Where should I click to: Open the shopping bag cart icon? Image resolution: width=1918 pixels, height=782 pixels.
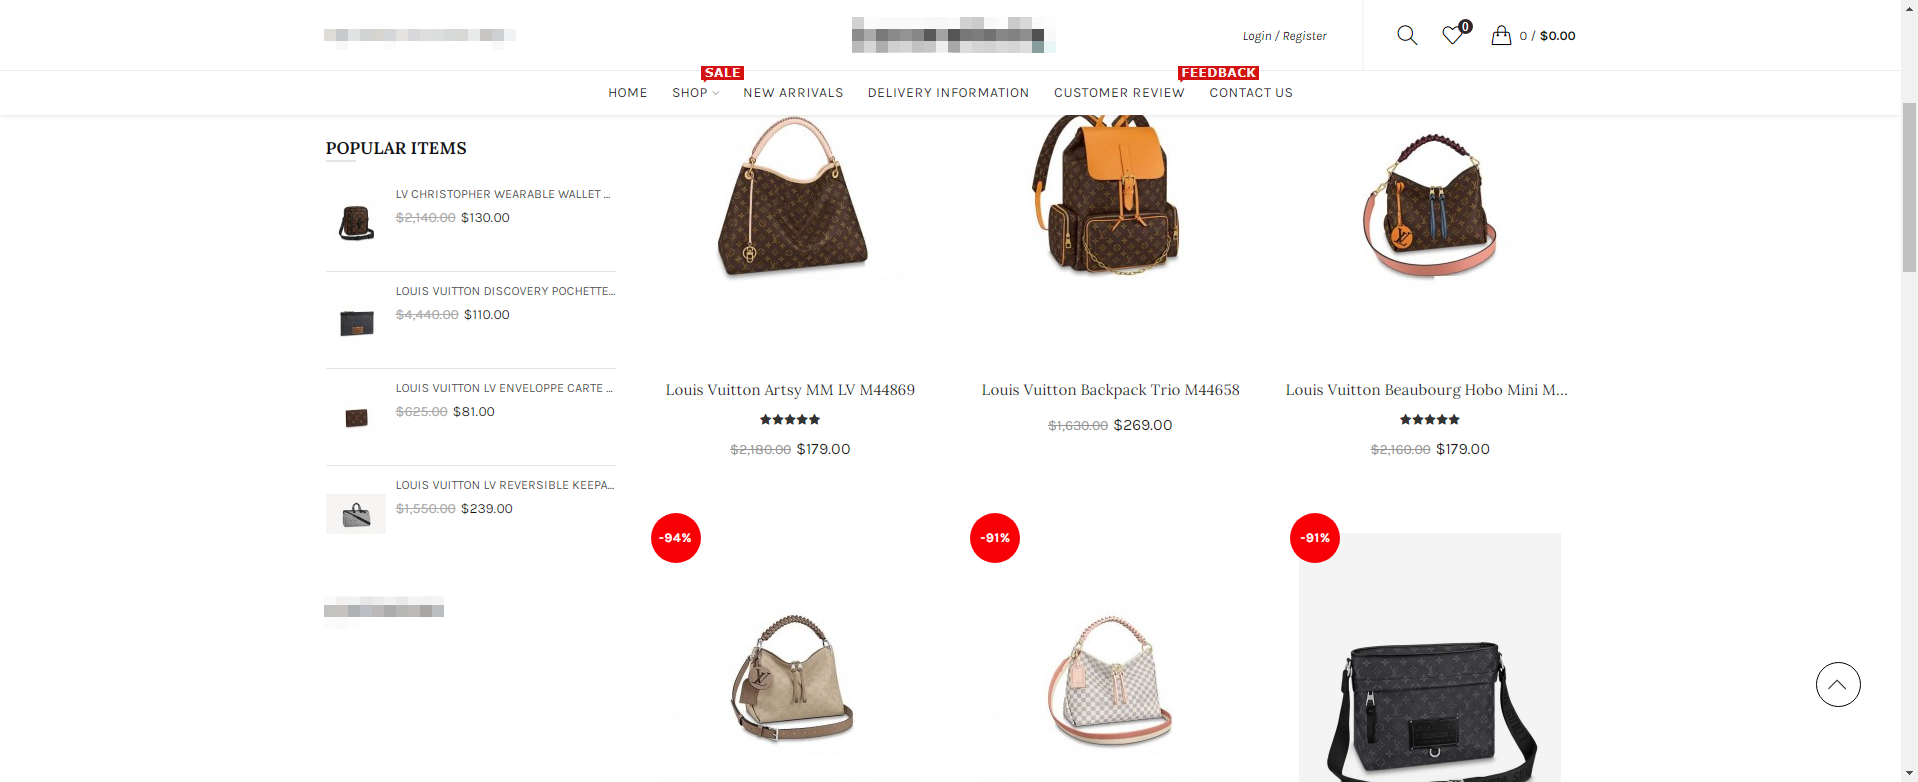click(1501, 36)
